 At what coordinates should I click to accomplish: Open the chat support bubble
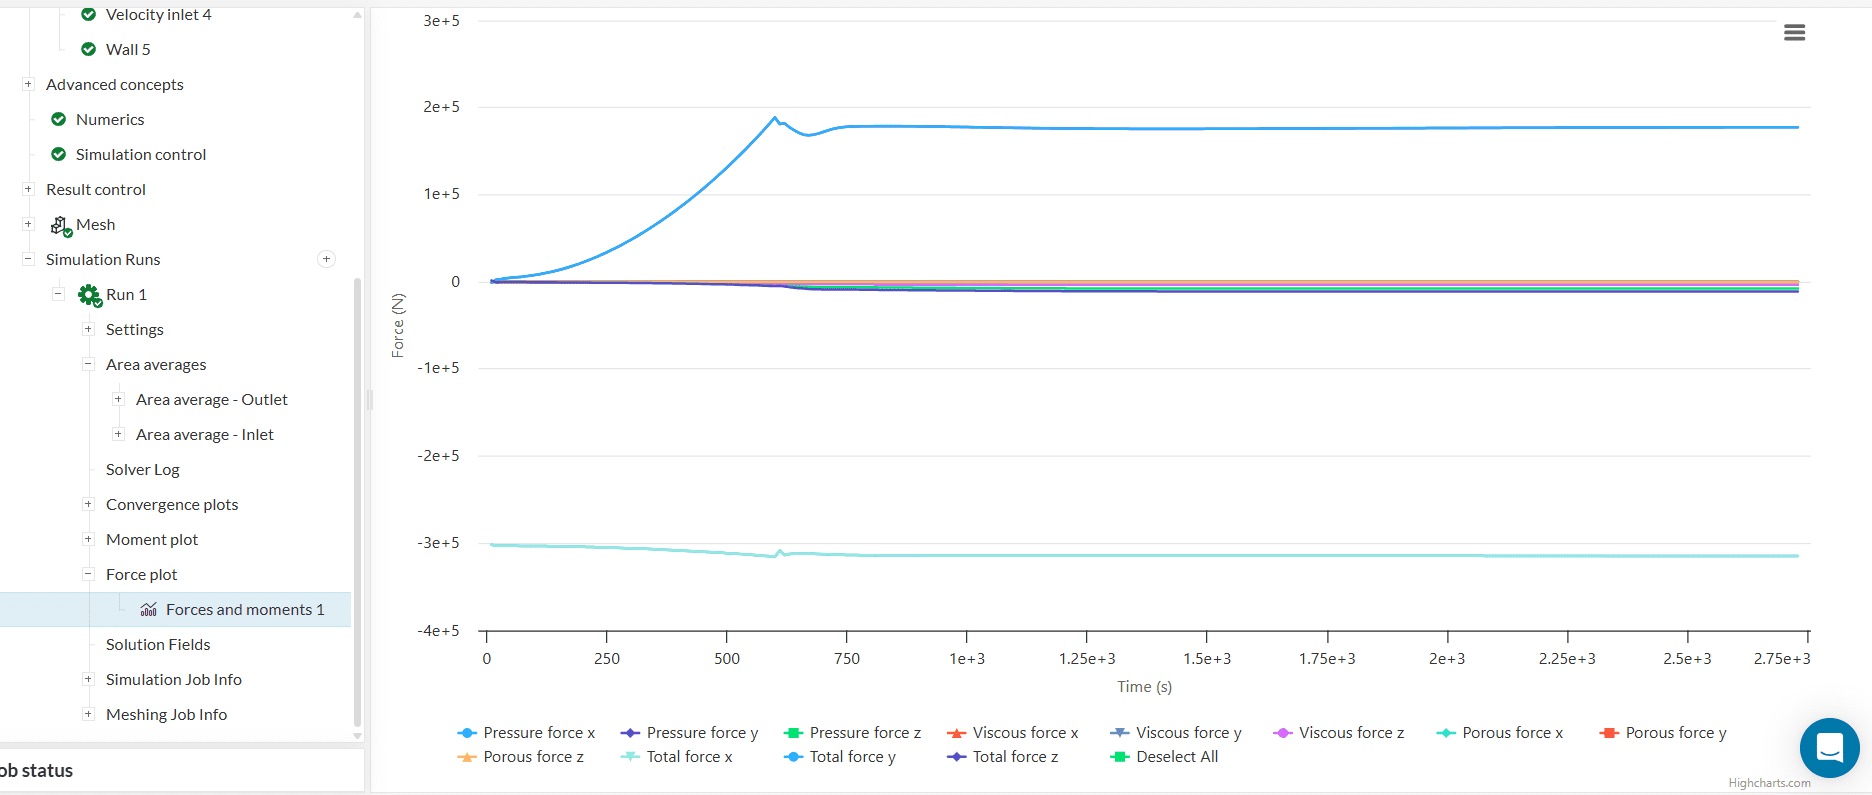click(x=1829, y=747)
